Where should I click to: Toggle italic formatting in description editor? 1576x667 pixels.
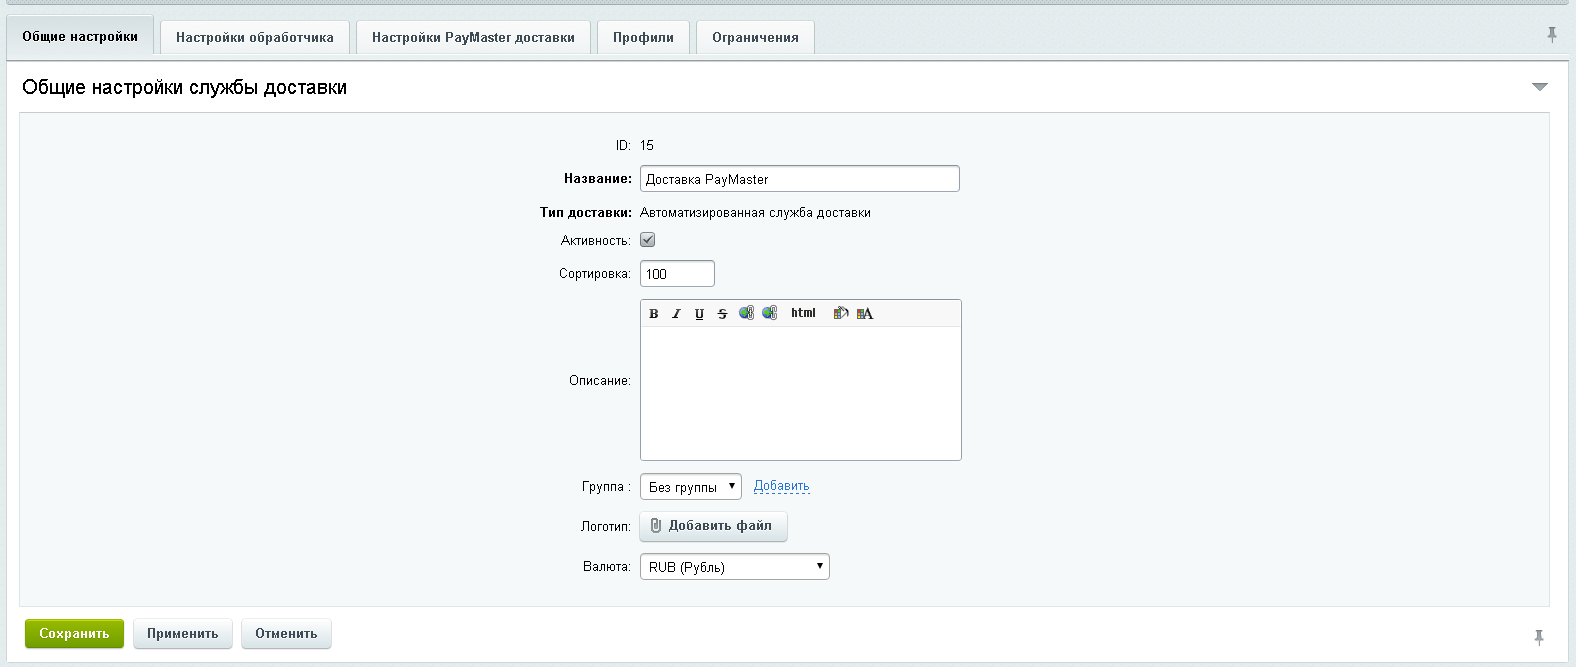(x=676, y=314)
